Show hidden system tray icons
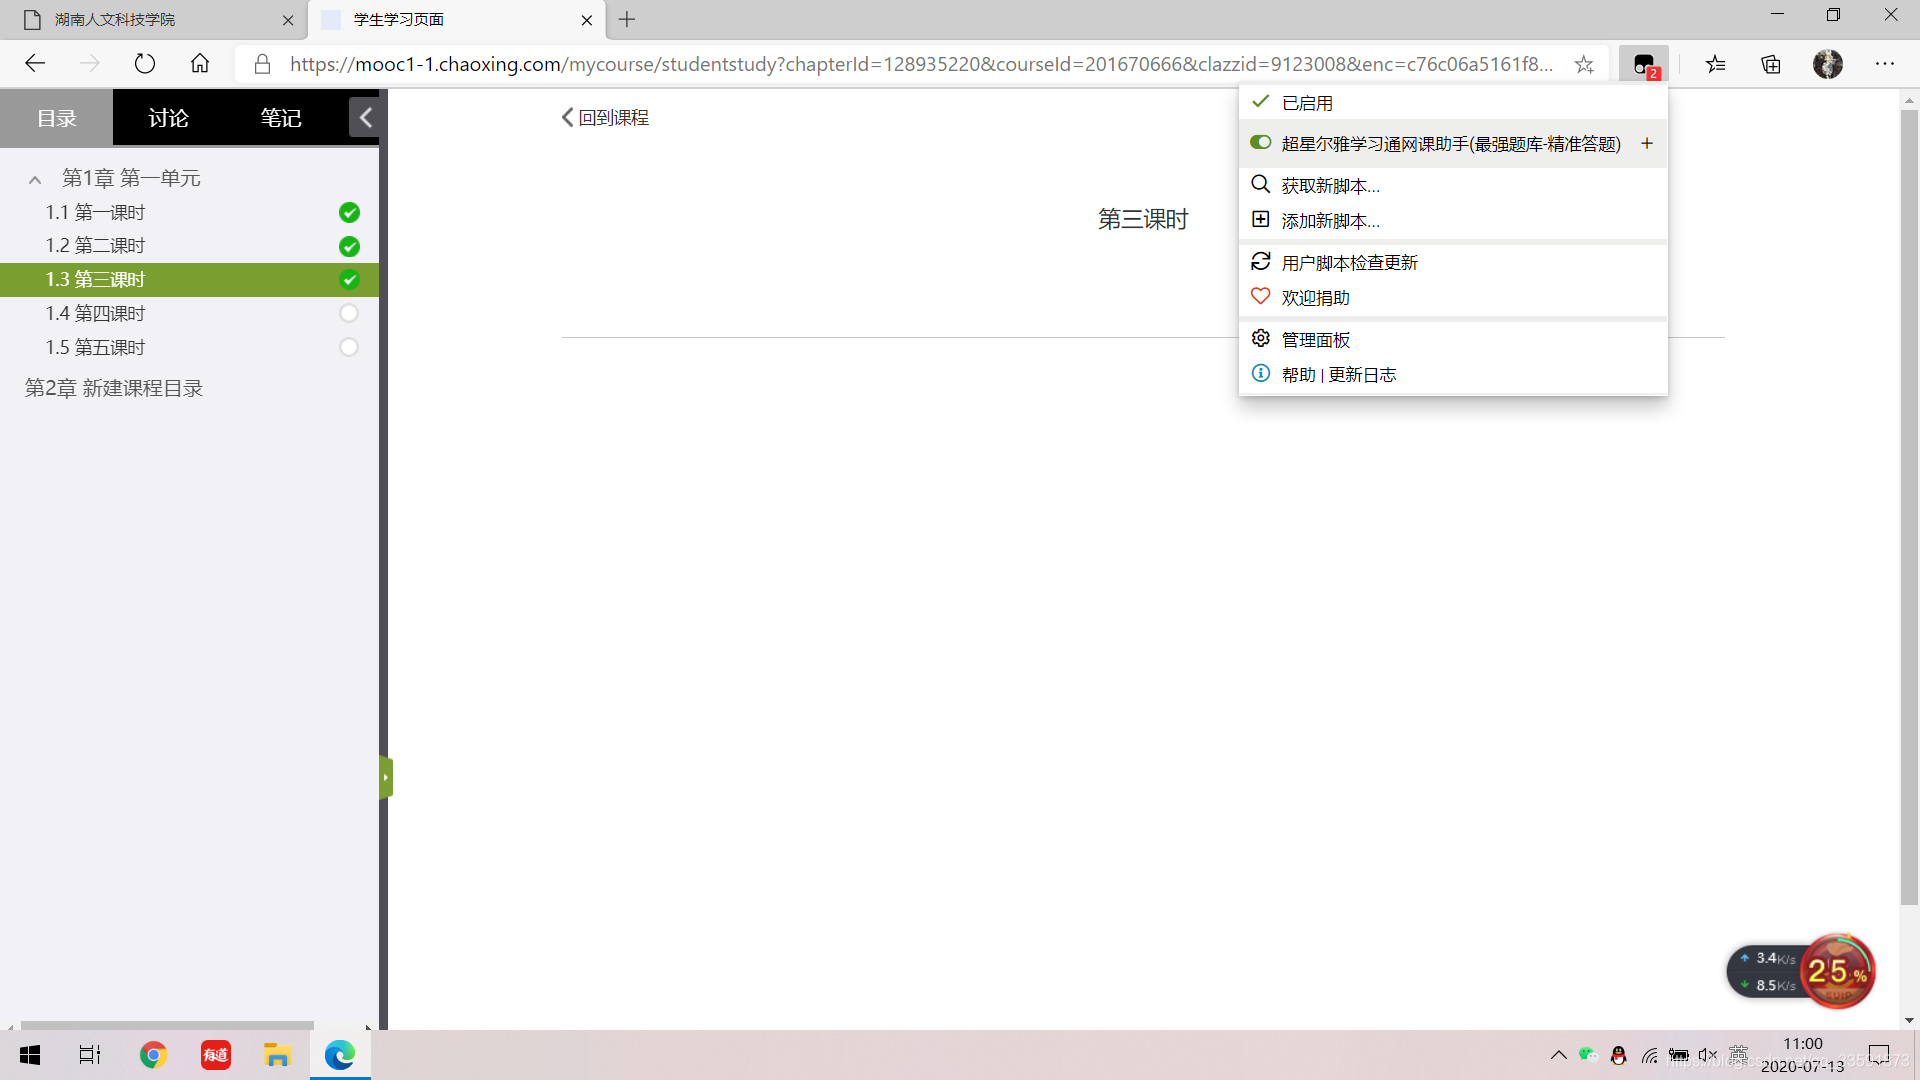 1558,1055
